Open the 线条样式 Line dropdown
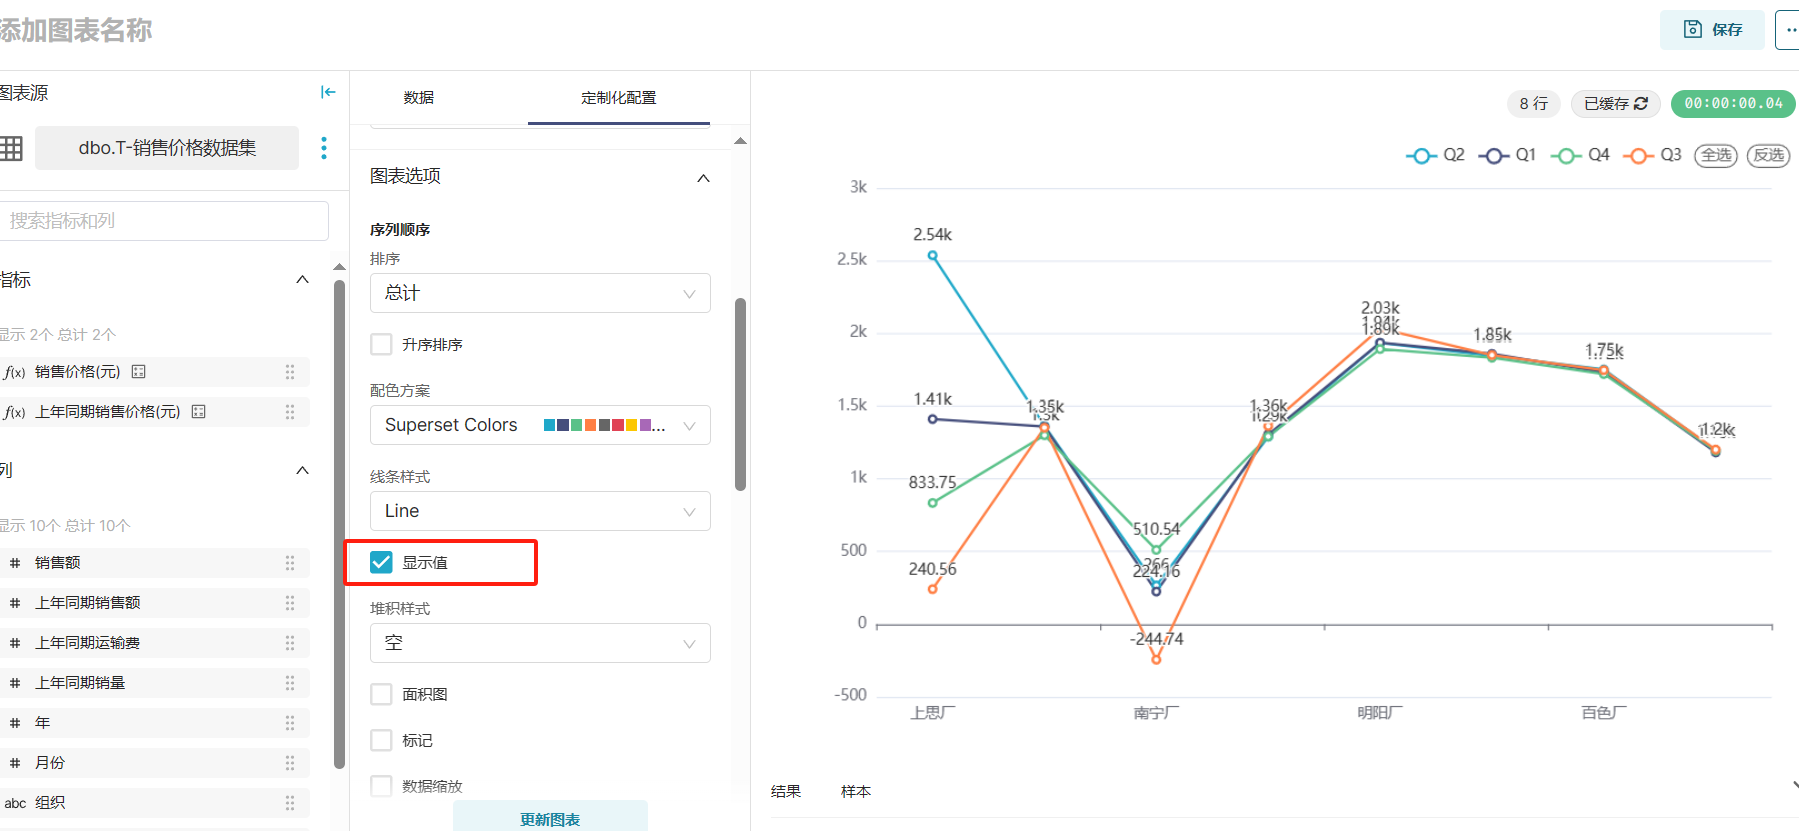 540,511
